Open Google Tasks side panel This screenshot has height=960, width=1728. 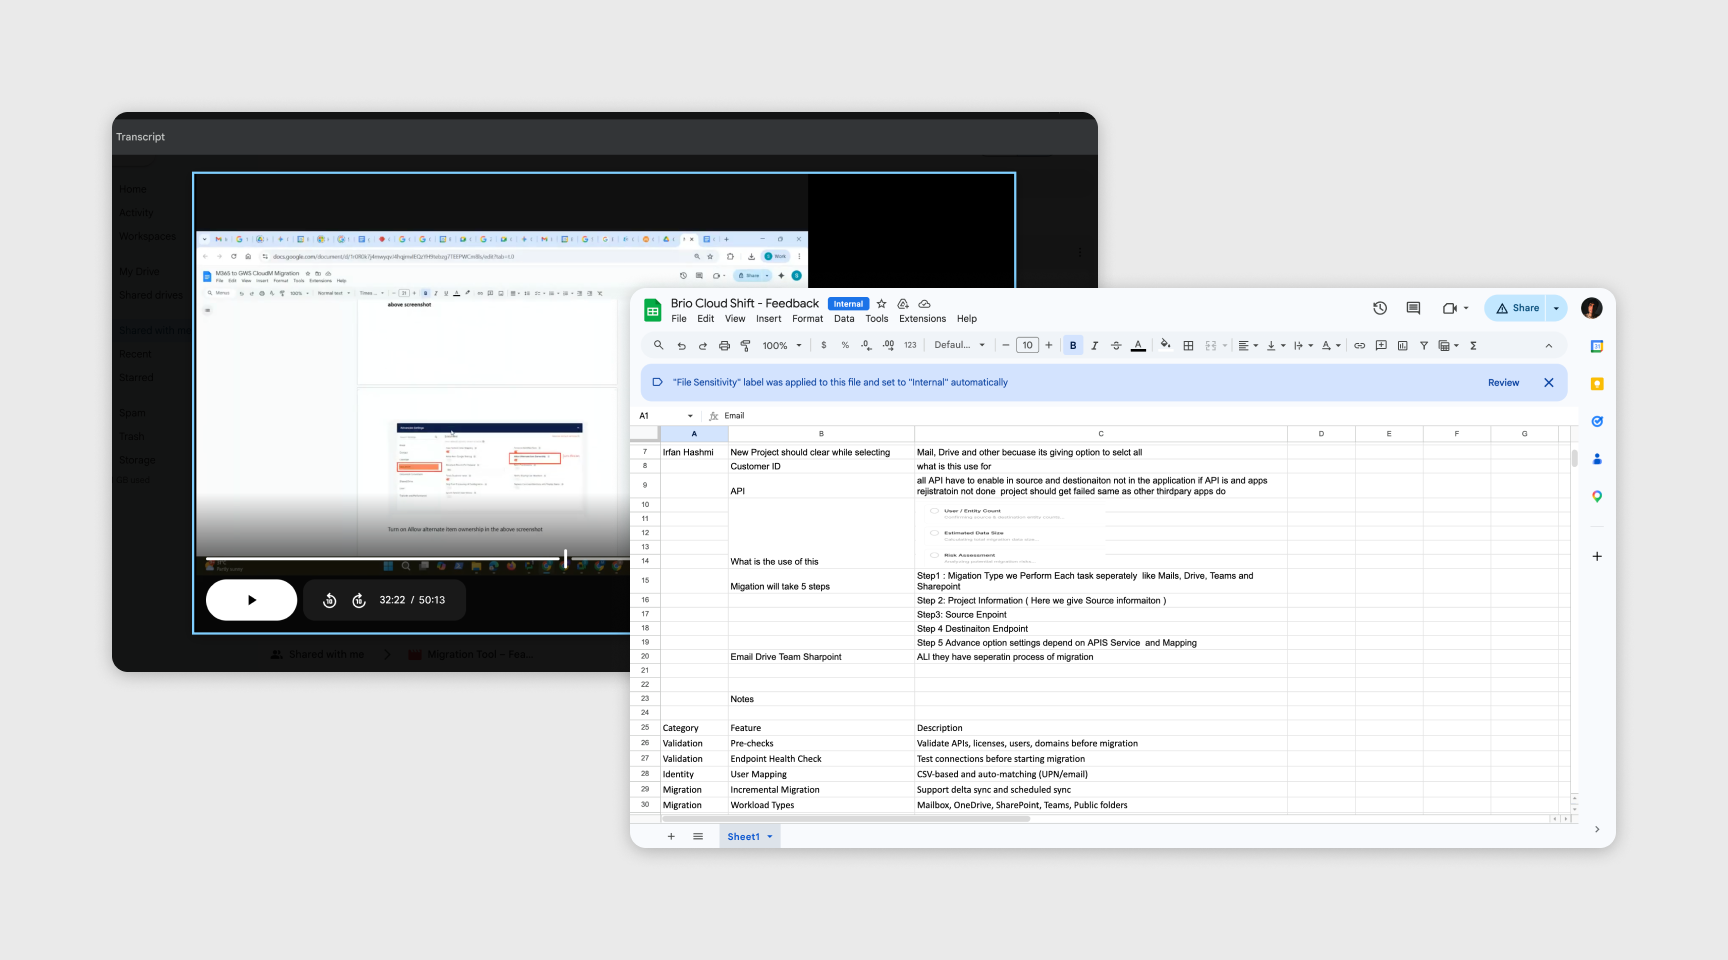[1597, 421]
